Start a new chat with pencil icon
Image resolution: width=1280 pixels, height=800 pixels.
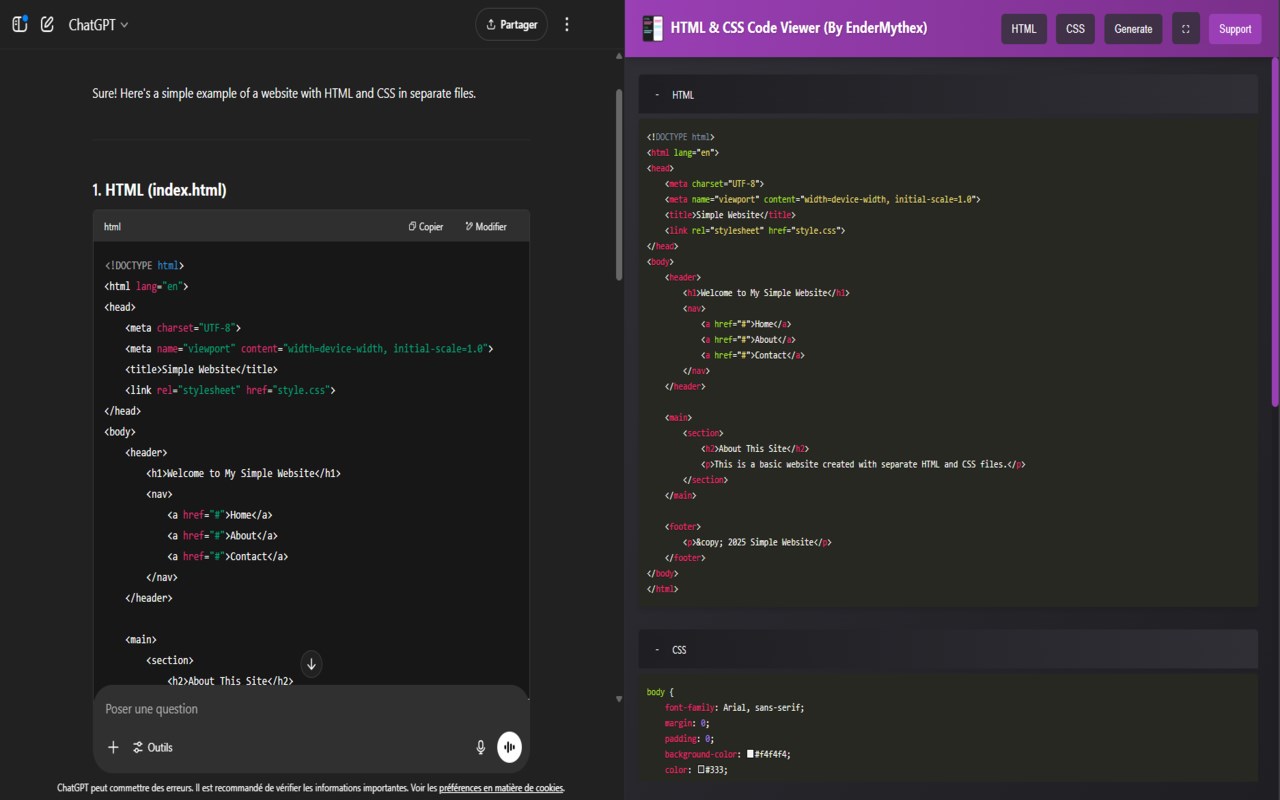coord(47,24)
